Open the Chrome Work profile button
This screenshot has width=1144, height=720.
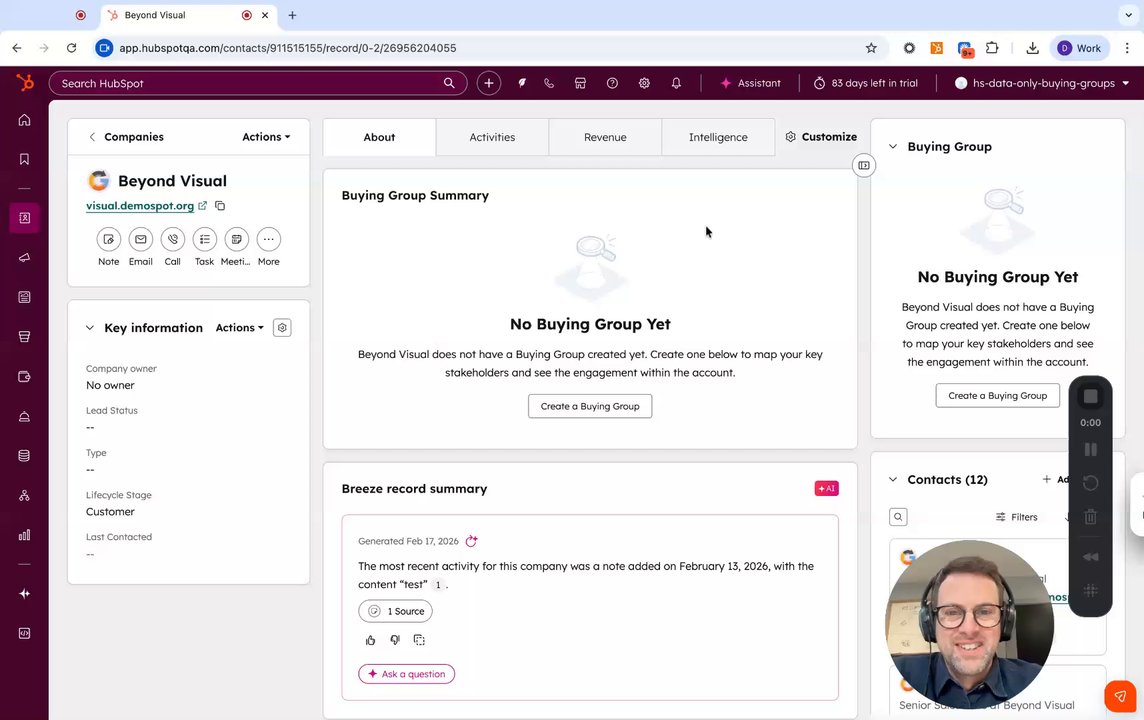(x=1080, y=48)
